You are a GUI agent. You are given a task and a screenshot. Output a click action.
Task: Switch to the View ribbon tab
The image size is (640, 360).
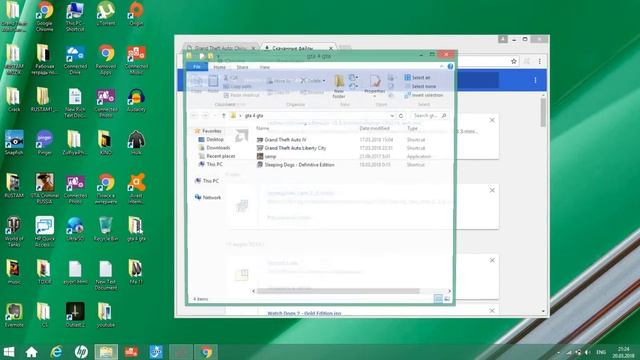tap(264, 67)
